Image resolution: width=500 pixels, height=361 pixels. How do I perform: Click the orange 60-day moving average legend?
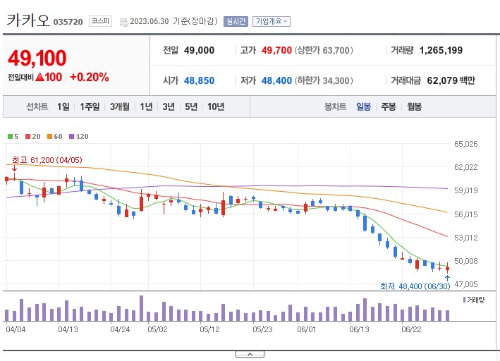click(x=55, y=136)
